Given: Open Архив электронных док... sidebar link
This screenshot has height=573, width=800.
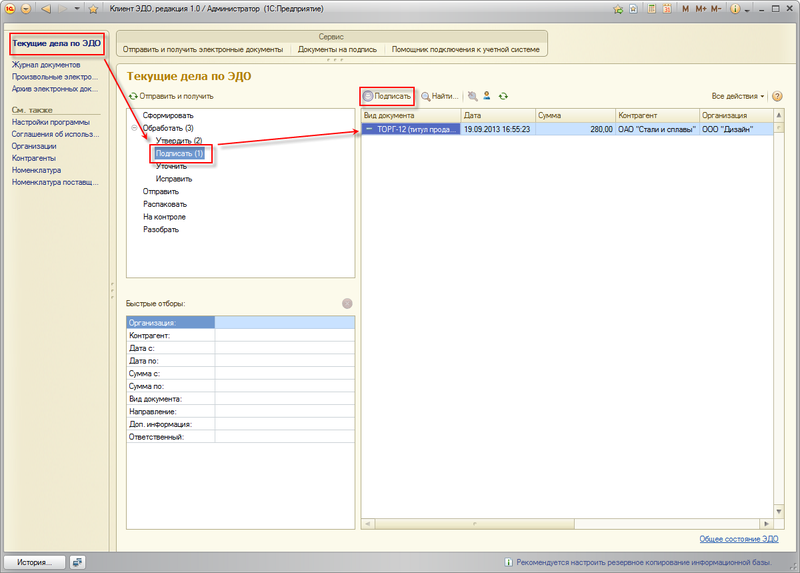Looking at the screenshot, I should point(55,89).
